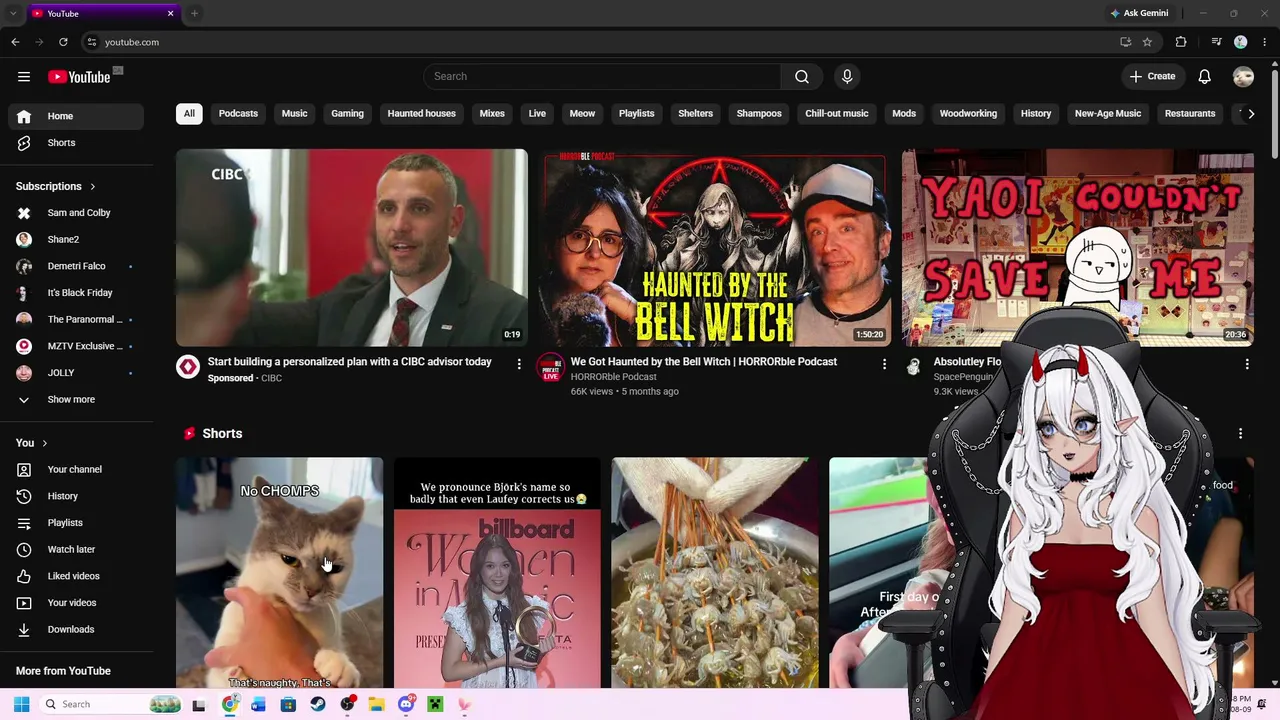Screen dimensions: 1280x720
Task: Filter the feed by Haunted houses
Action: click(x=422, y=114)
